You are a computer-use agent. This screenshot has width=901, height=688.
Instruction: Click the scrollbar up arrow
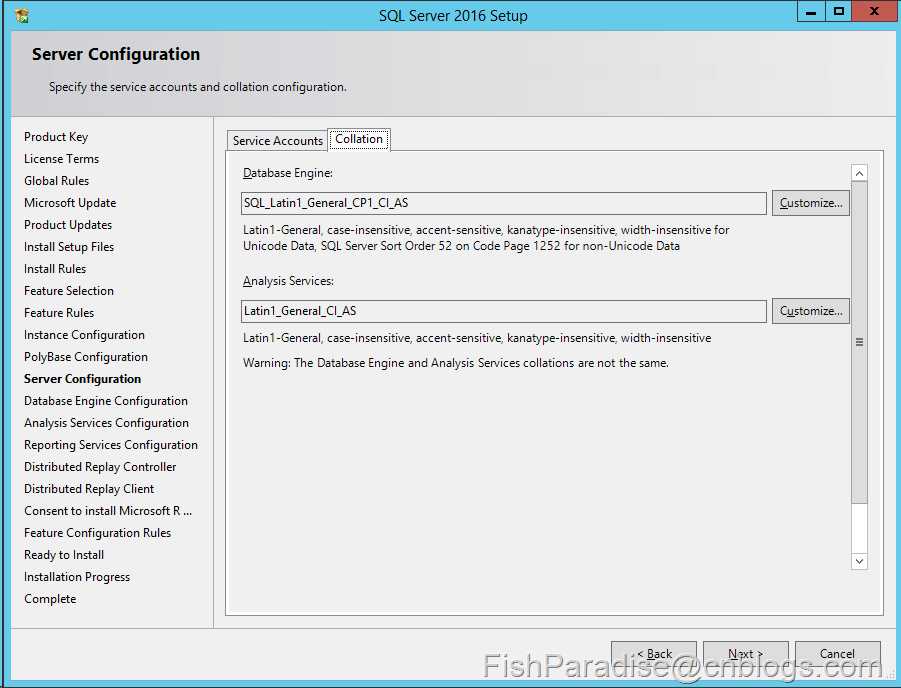(x=859, y=173)
